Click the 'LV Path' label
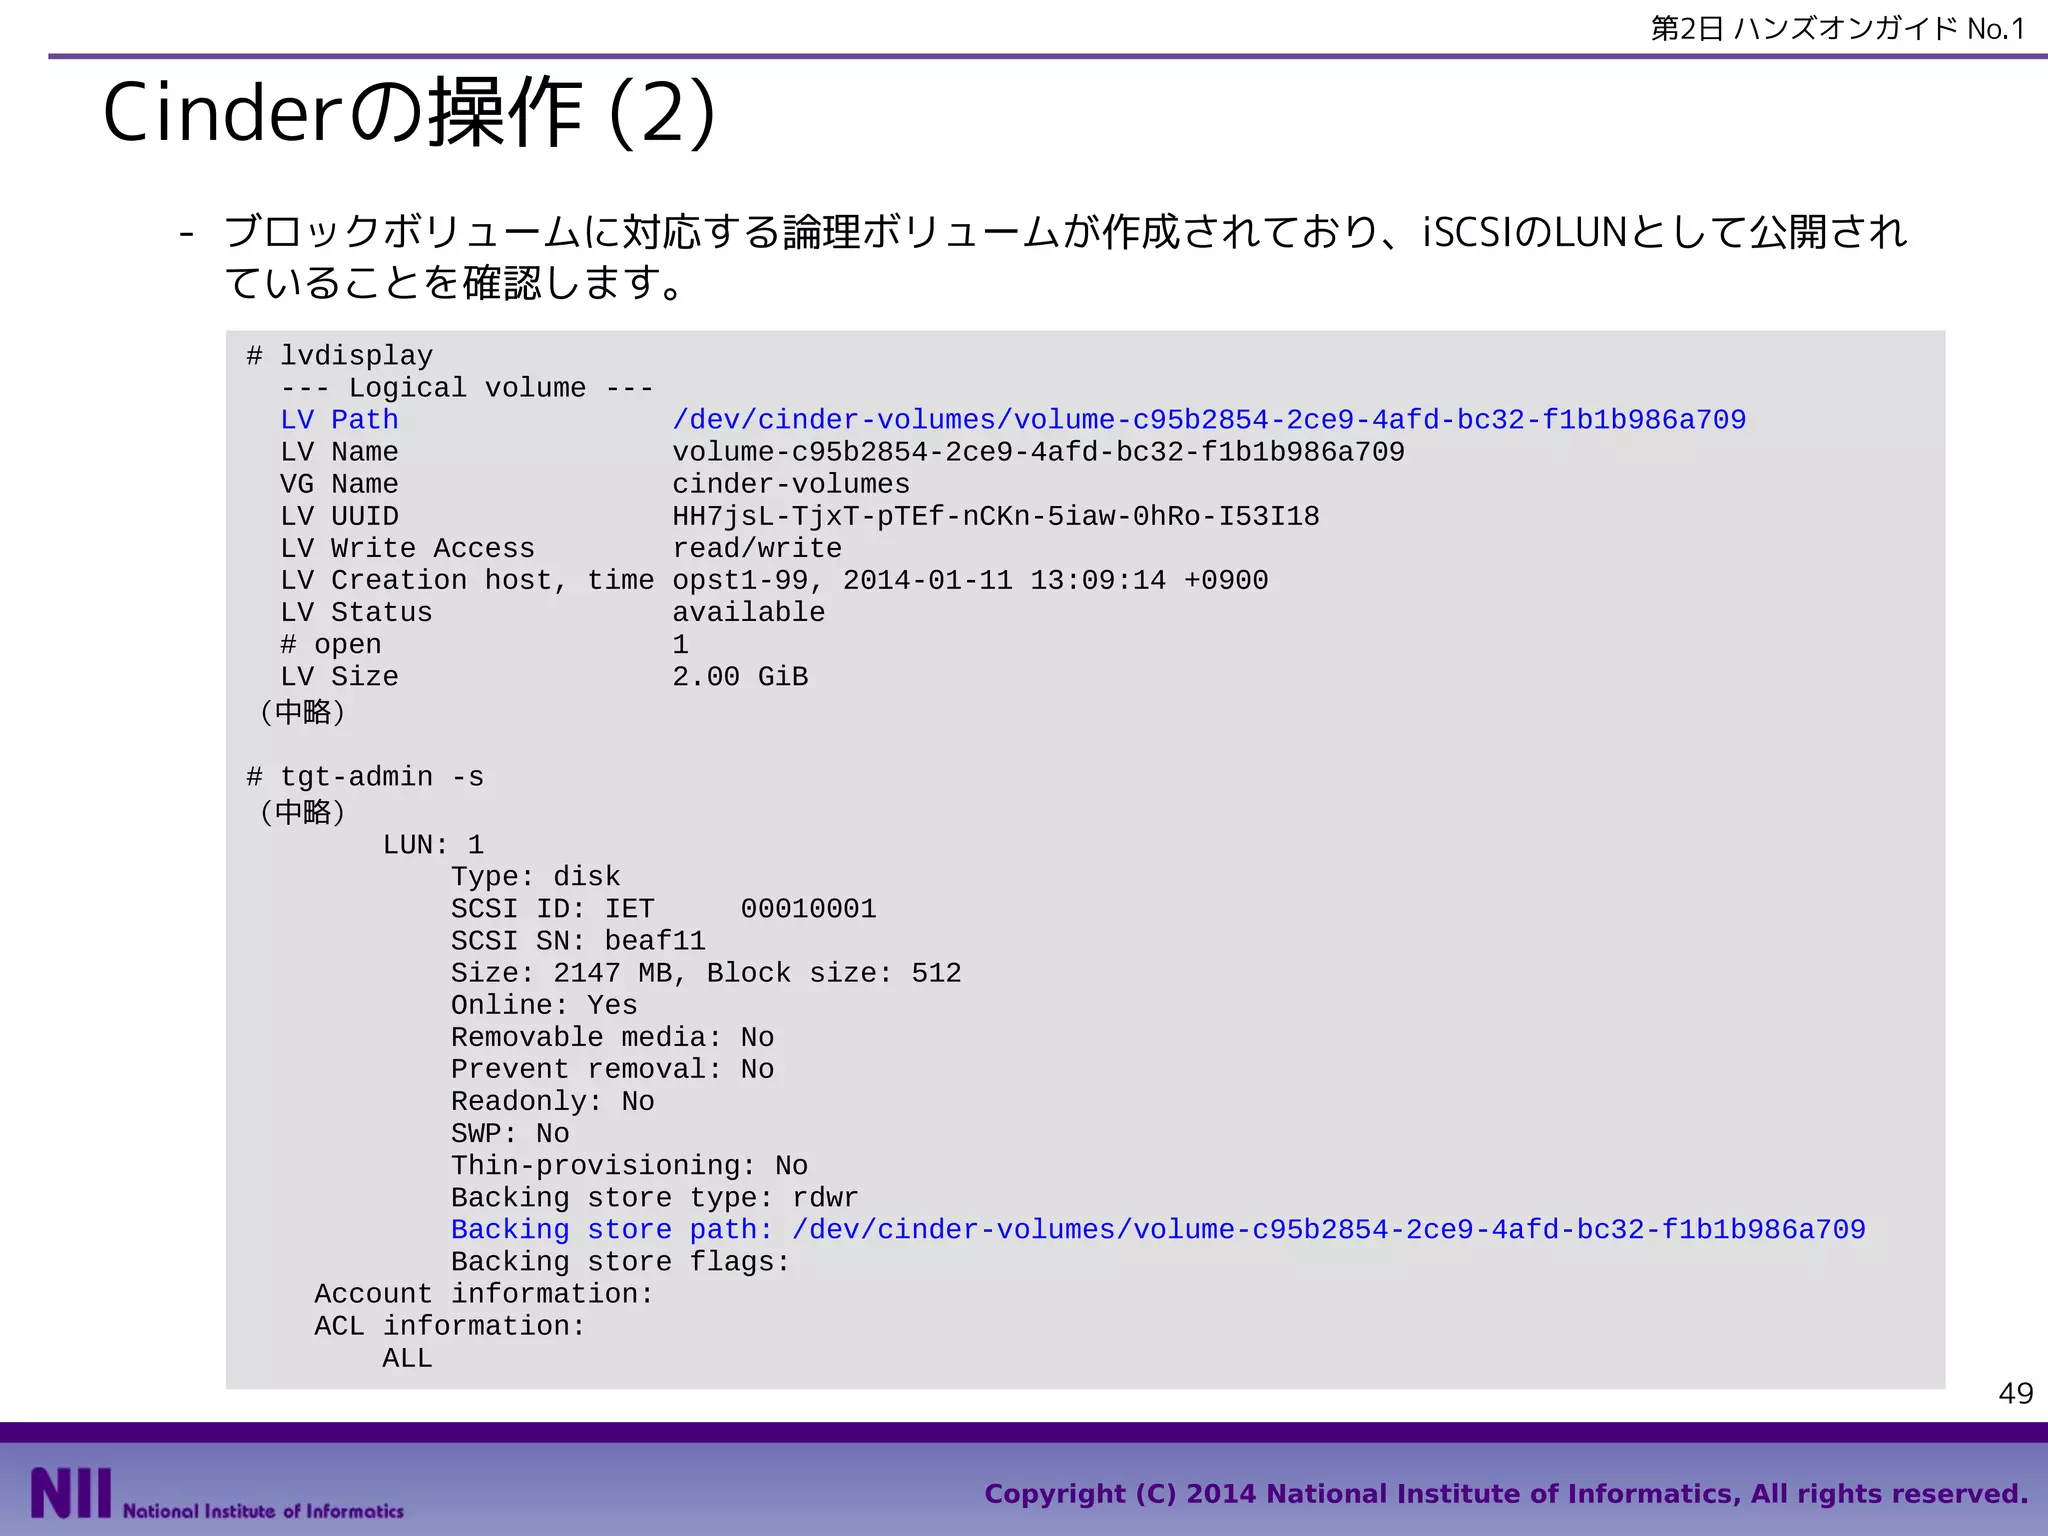This screenshot has height=1536, width=2048. click(339, 419)
